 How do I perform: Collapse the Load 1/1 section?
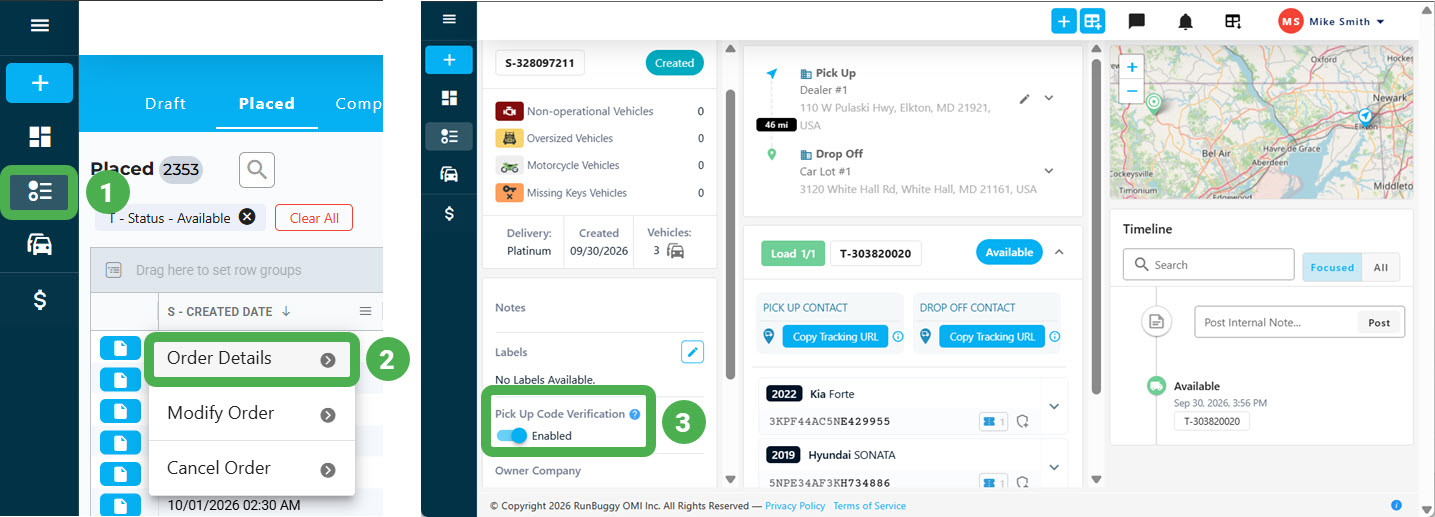tap(1059, 253)
